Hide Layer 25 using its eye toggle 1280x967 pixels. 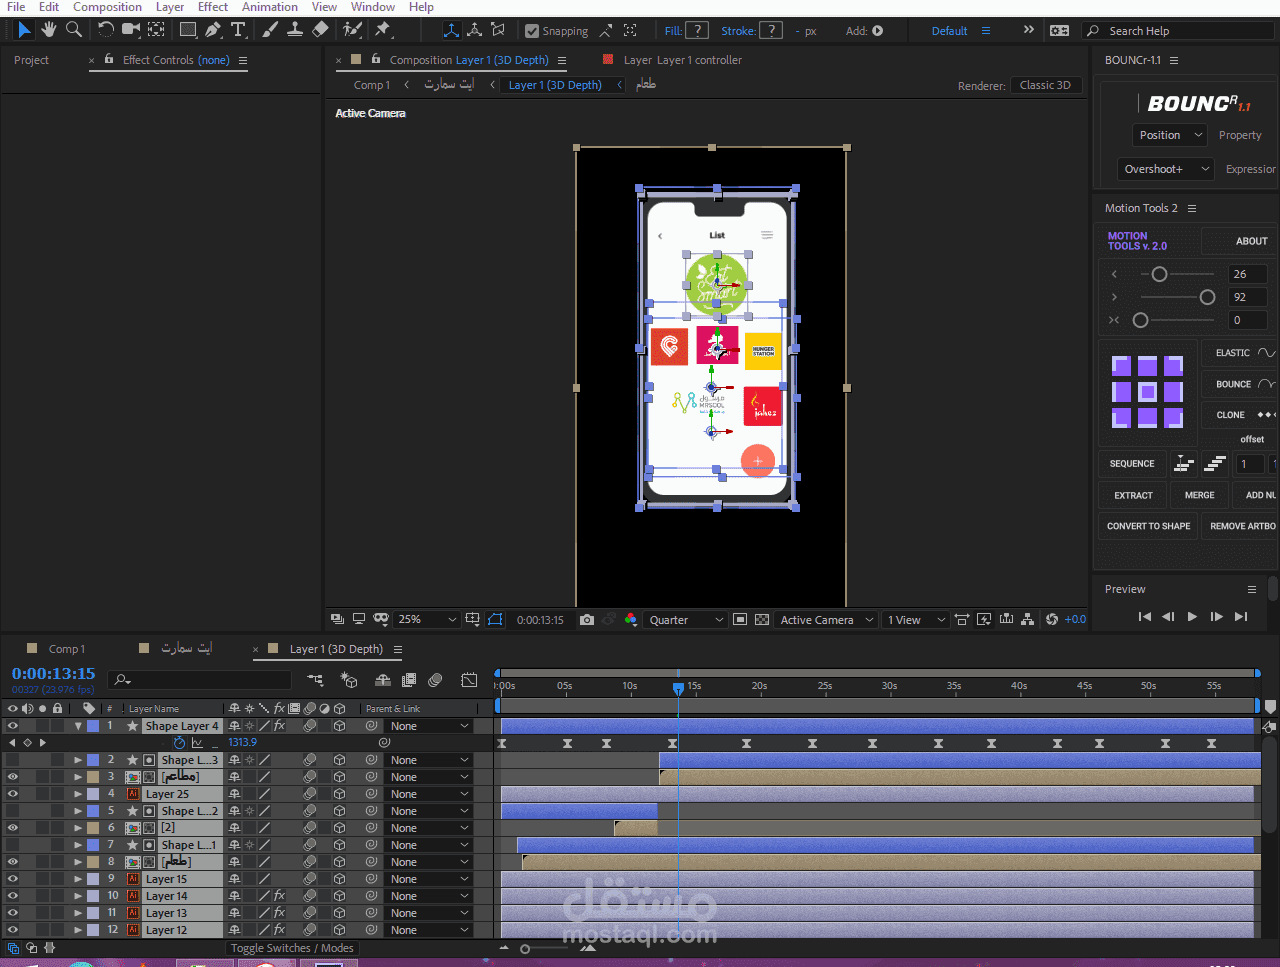pyautogui.click(x=12, y=794)
